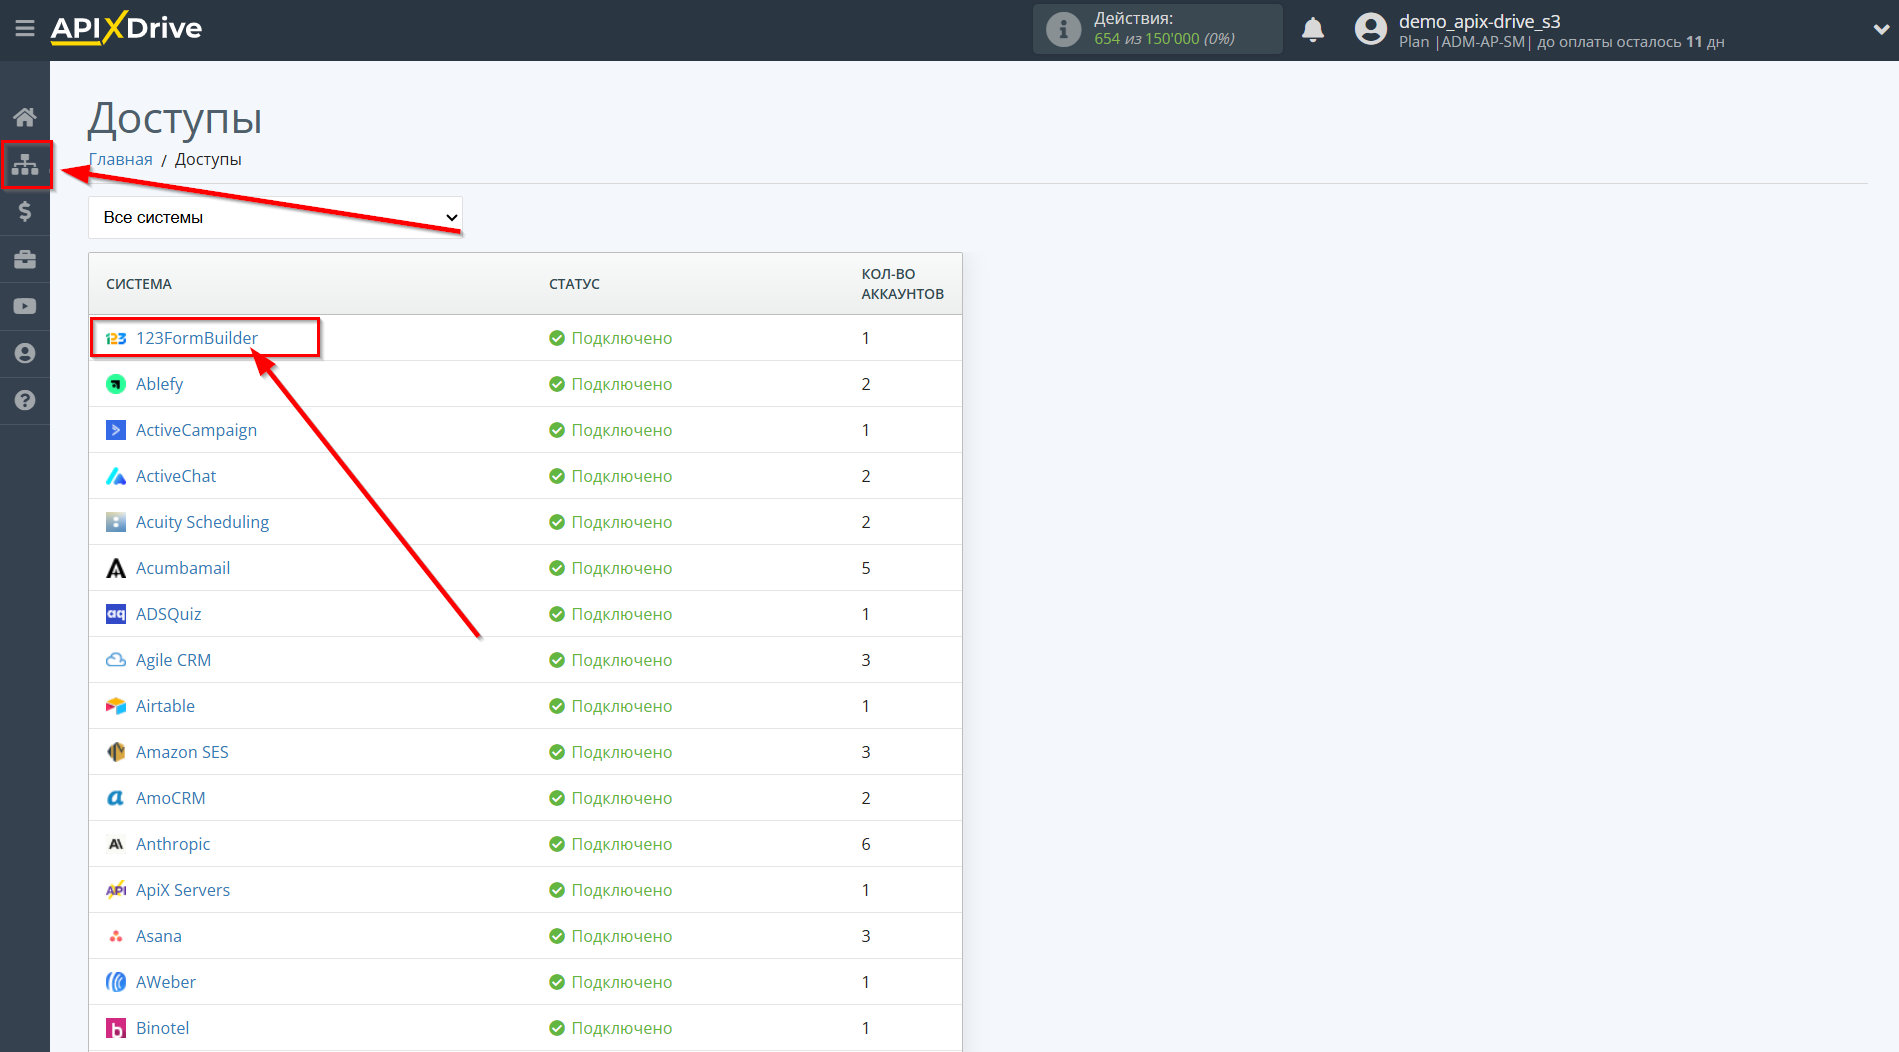
Task: Click the Acuity Scheduling logo icon
Action: click(116, 522)
